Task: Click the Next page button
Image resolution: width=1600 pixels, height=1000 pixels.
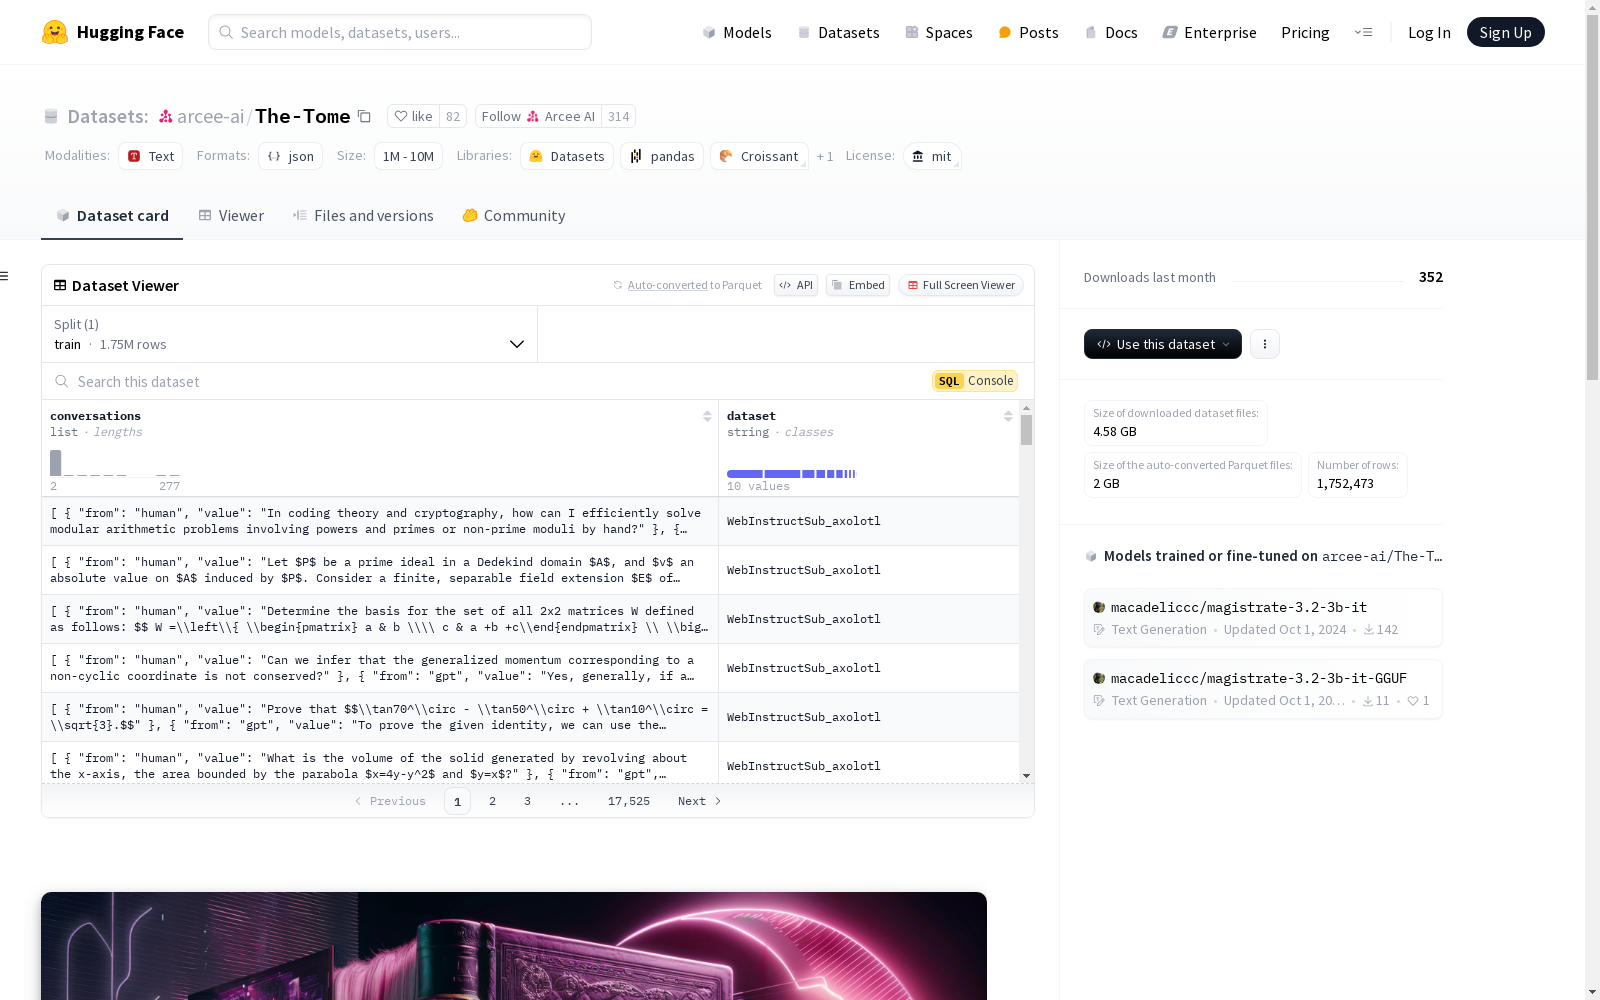Action: (699, 801)
